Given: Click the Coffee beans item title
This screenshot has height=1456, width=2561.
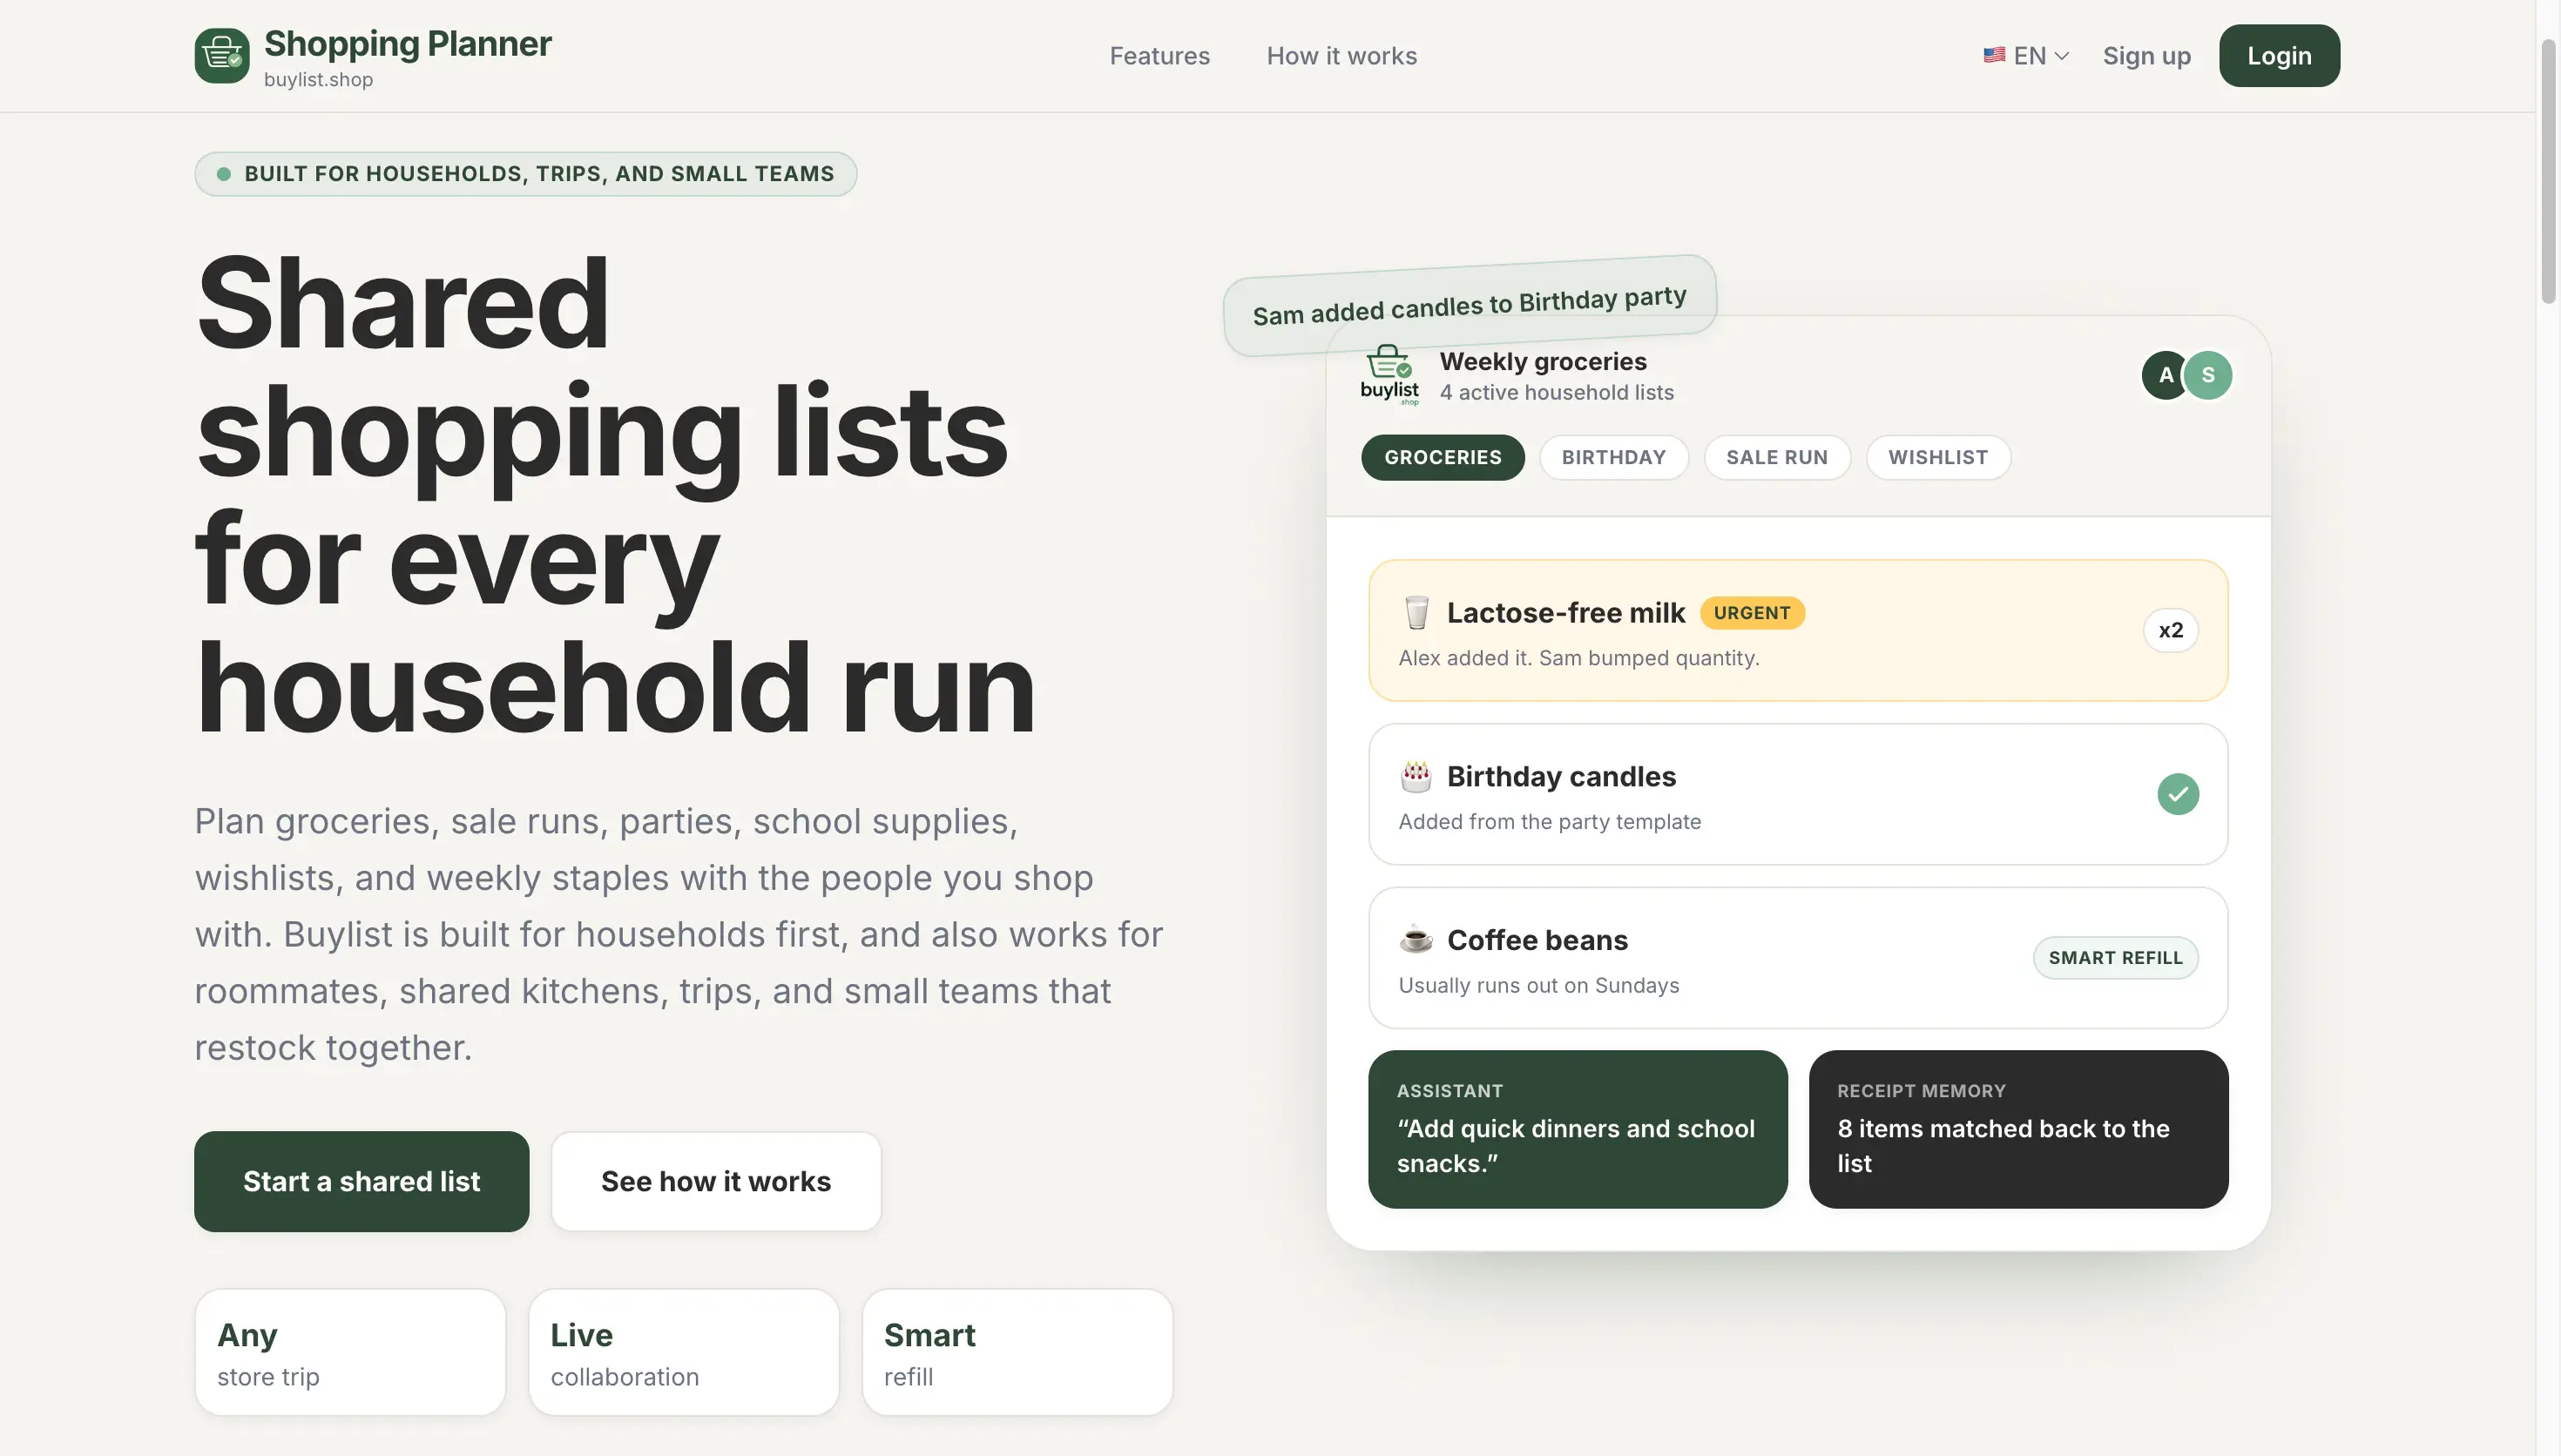Looking at the screenshot, I should 1537,940.
